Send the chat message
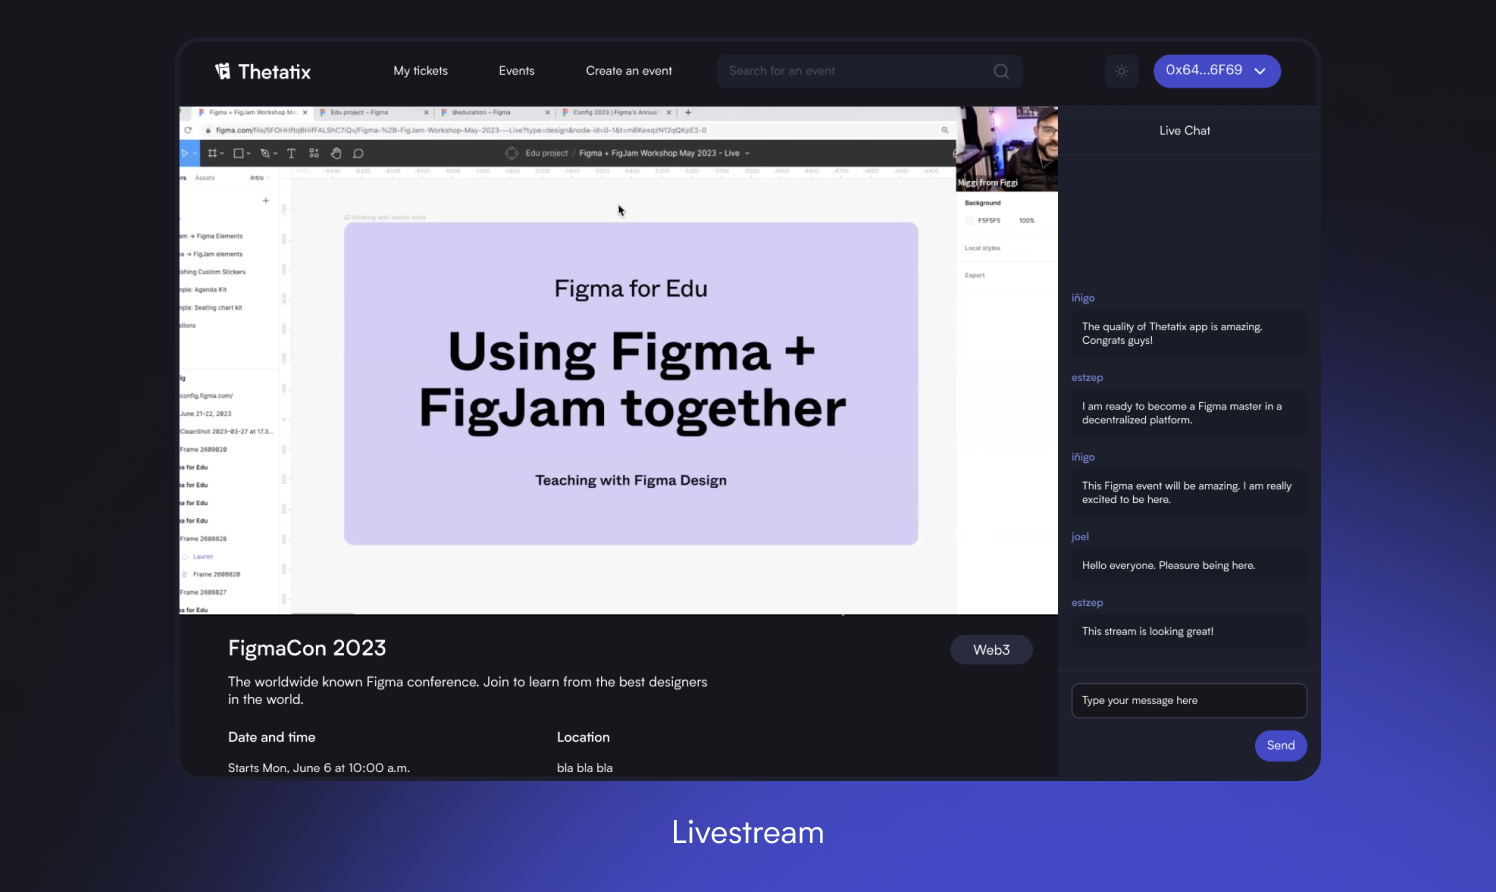Image resolution: width=1496 pixels, height=892 pixels. [x=1280, y=745]
